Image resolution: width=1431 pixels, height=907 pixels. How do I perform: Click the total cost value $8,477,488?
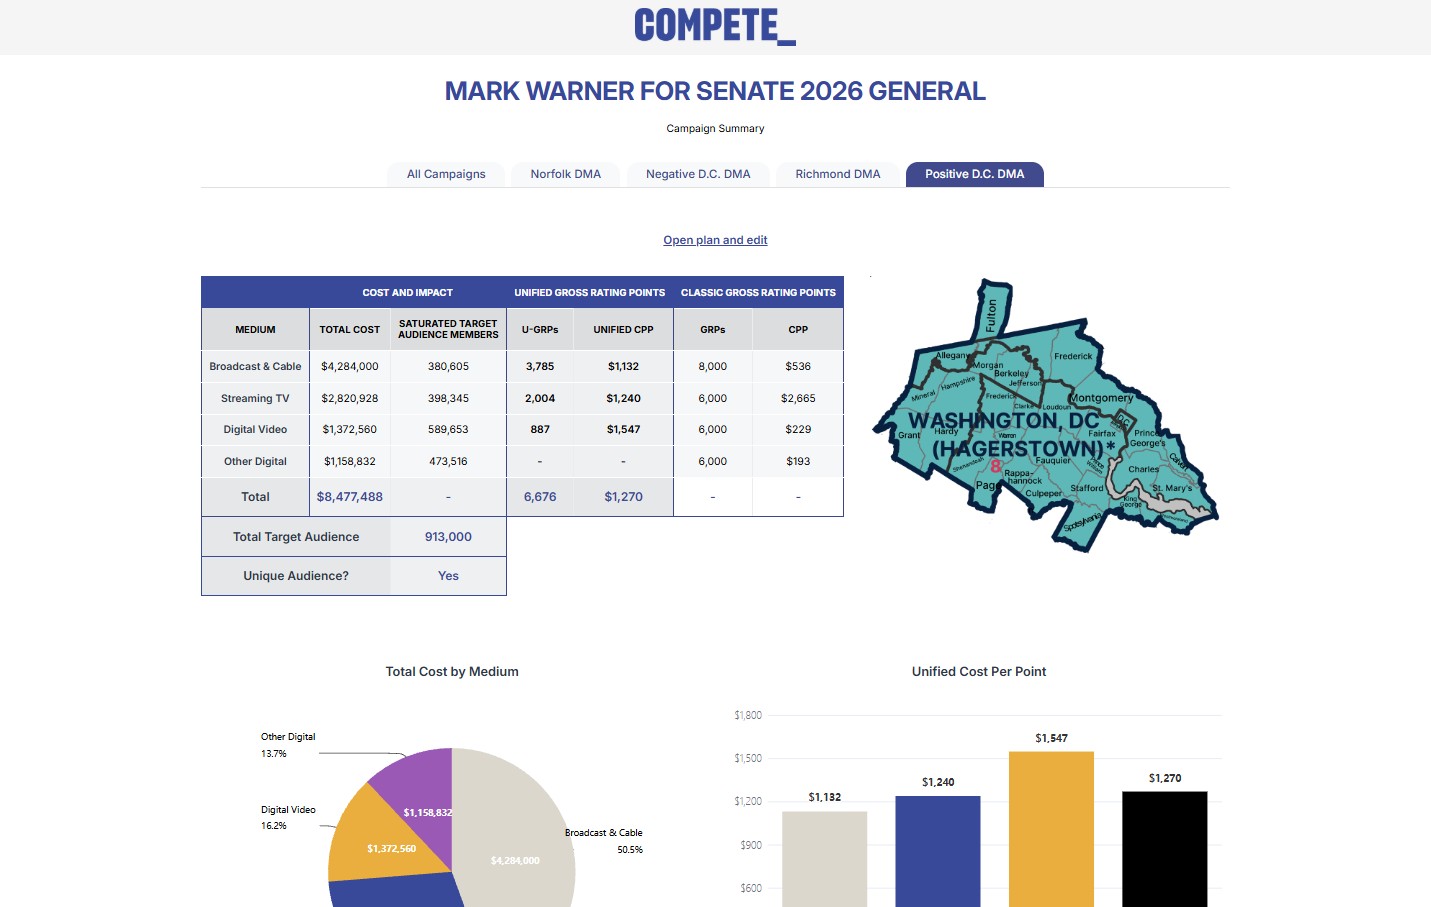(350, 497)
